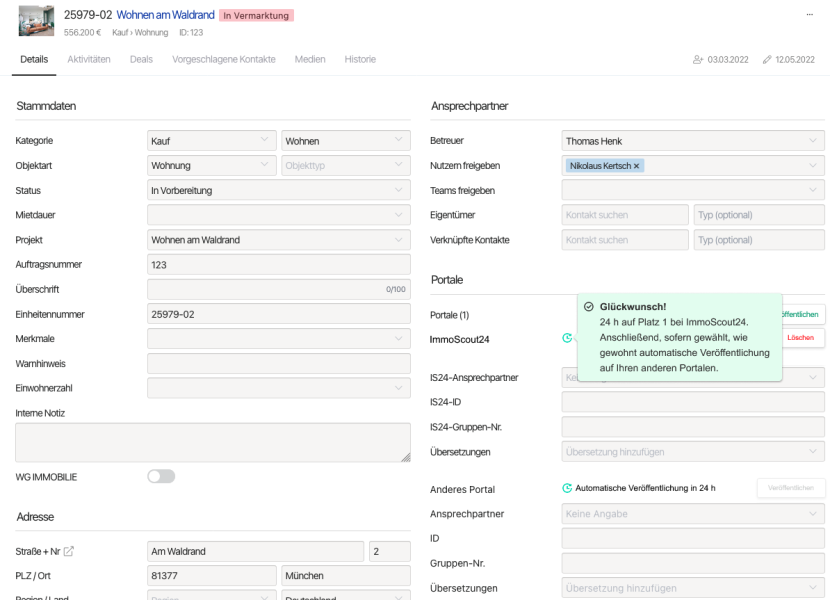Open the Historie tab
Image resolution: width=830 pixels, height=600 pixels.
(x=360, y=59)
